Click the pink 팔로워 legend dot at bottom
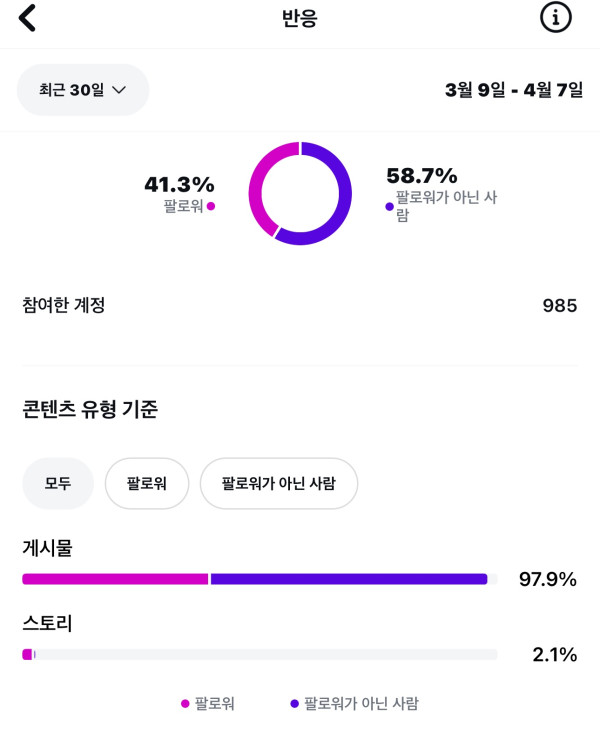The width and height of the screenshot is (600, 739). [185, 704]
